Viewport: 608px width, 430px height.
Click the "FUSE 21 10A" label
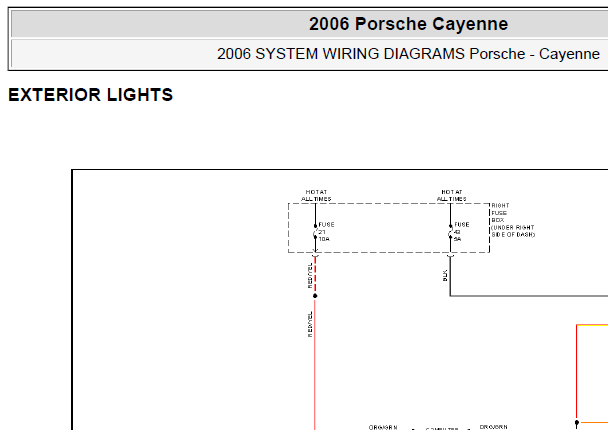[326, 232]
